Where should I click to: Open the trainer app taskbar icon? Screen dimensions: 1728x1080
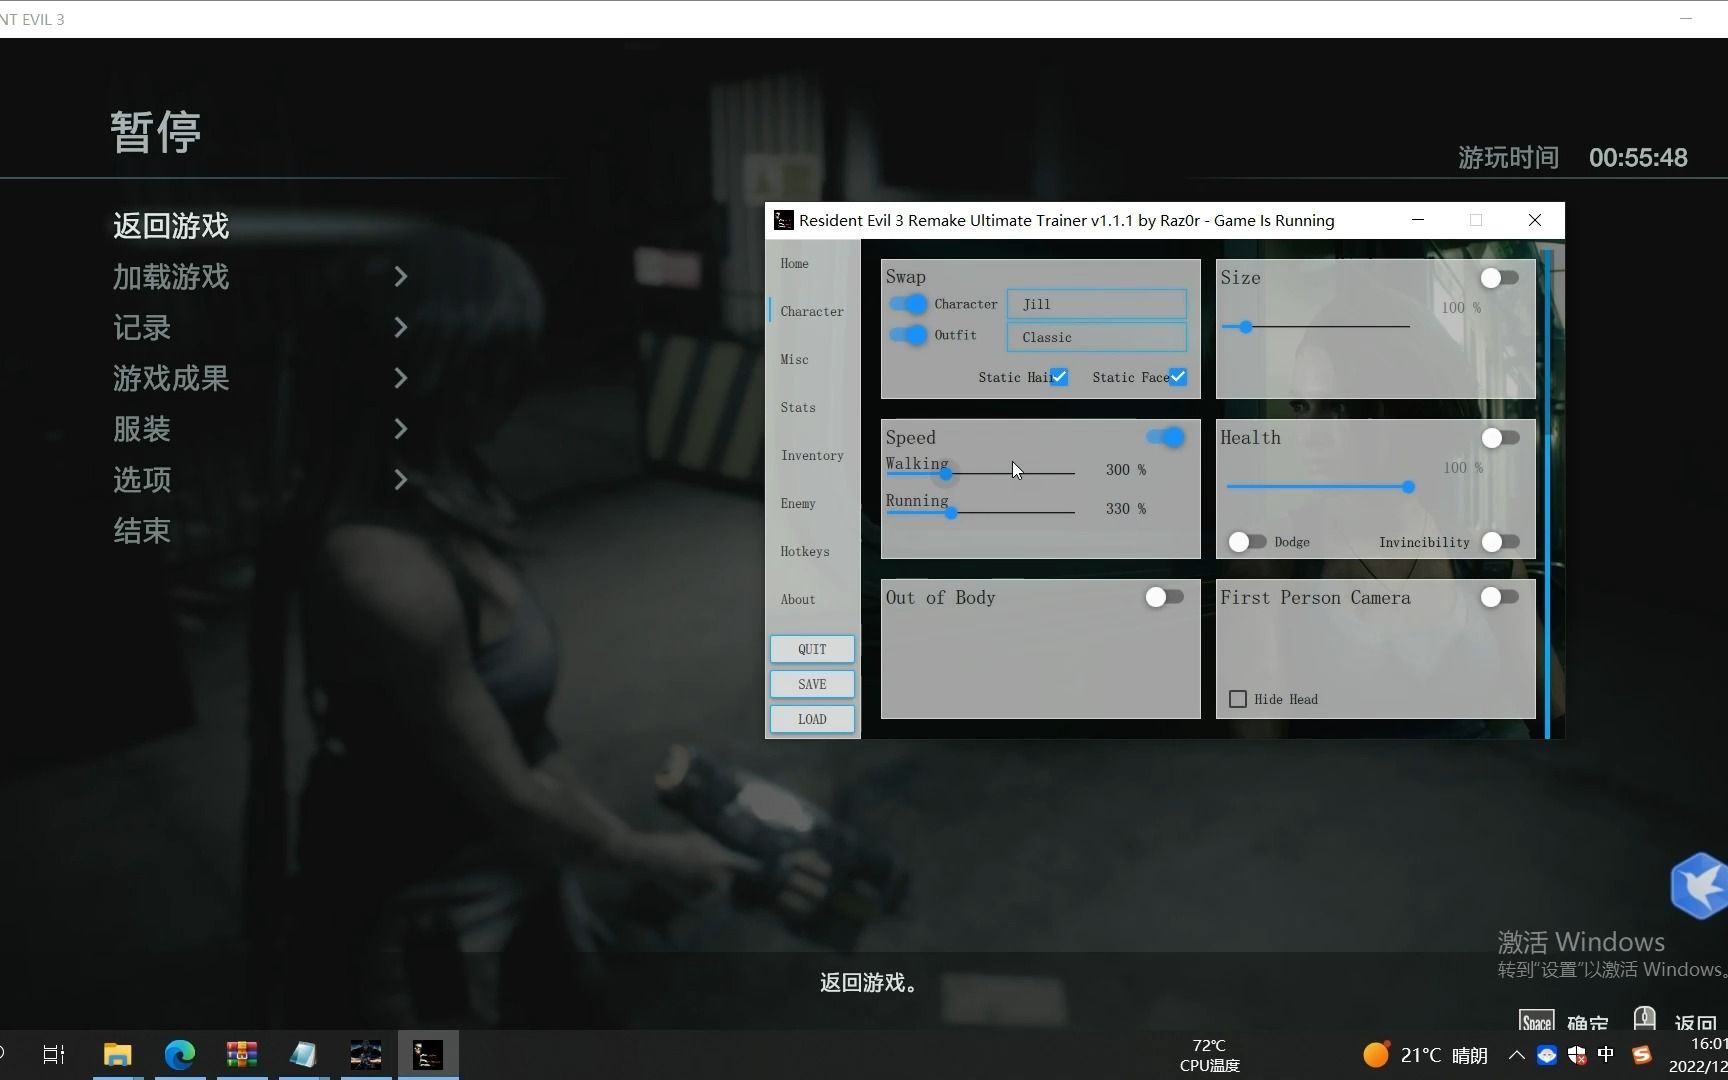428,1054
